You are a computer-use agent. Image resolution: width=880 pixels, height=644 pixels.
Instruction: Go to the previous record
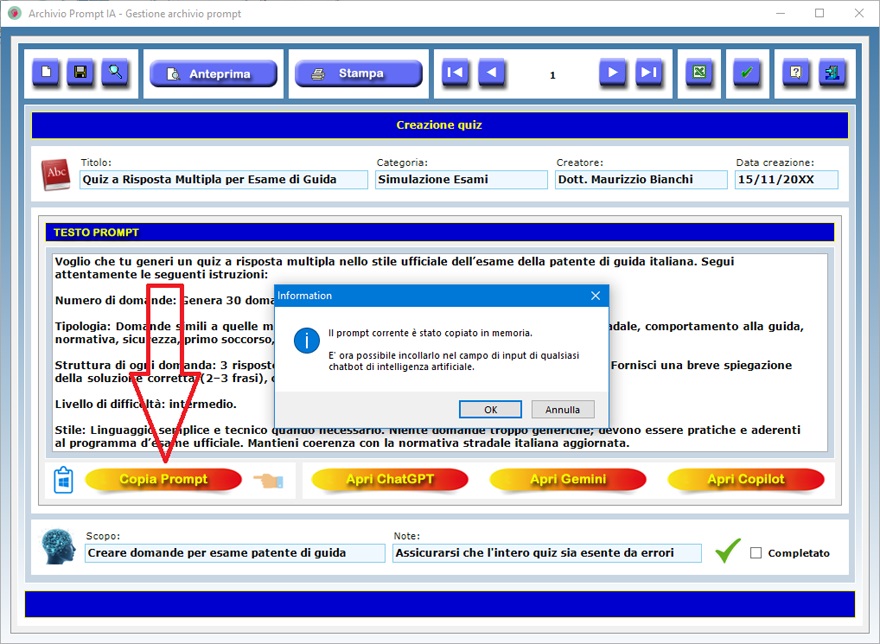(x=491, y=73)
